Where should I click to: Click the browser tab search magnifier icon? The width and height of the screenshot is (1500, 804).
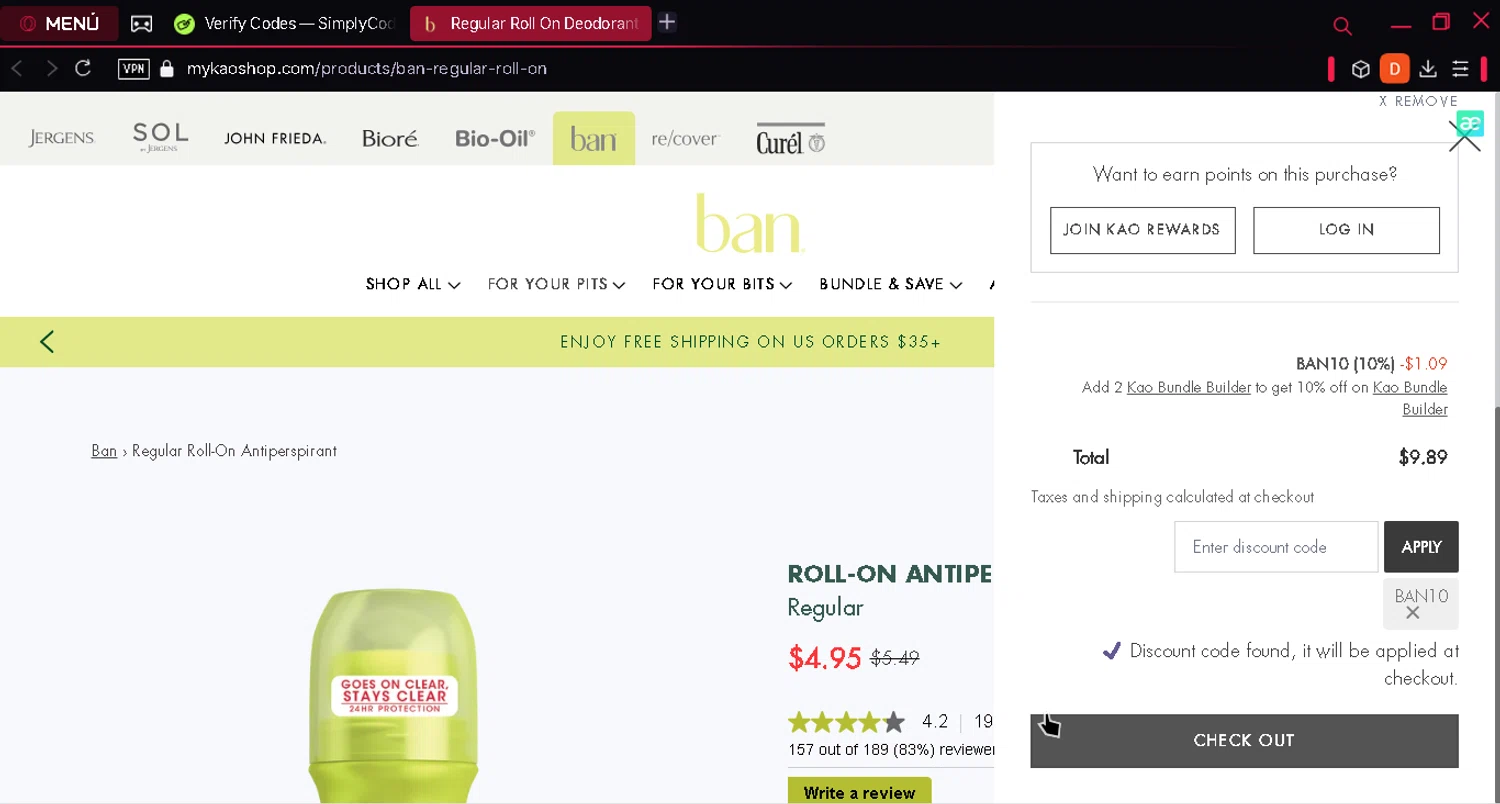click(1342, 25)
